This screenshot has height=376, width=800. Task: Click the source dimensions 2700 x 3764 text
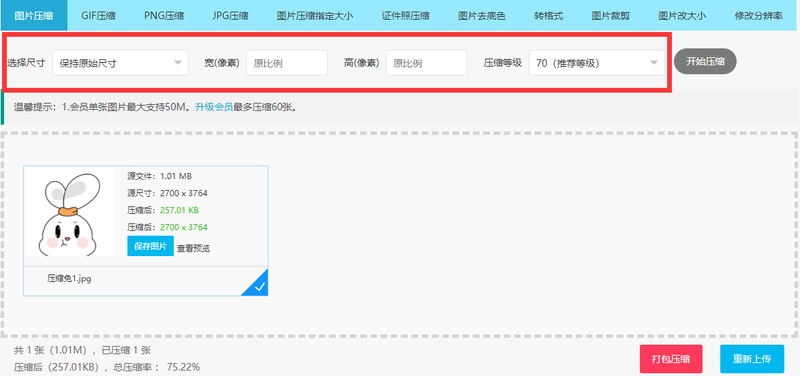pyautogui.click(x=184, y=193)
